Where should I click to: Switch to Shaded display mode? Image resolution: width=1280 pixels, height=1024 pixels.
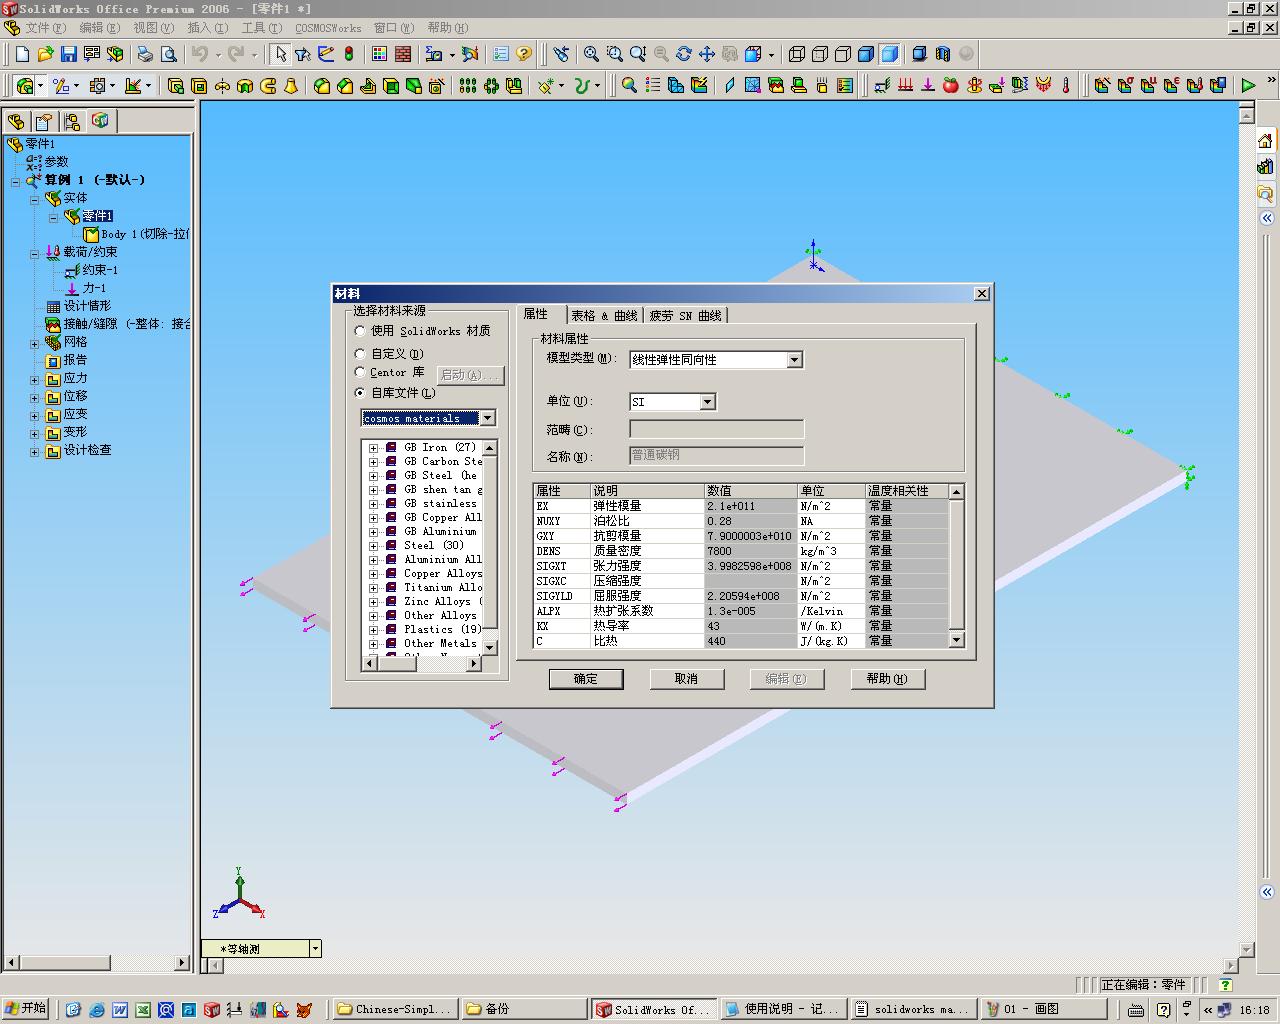point(889,54)
